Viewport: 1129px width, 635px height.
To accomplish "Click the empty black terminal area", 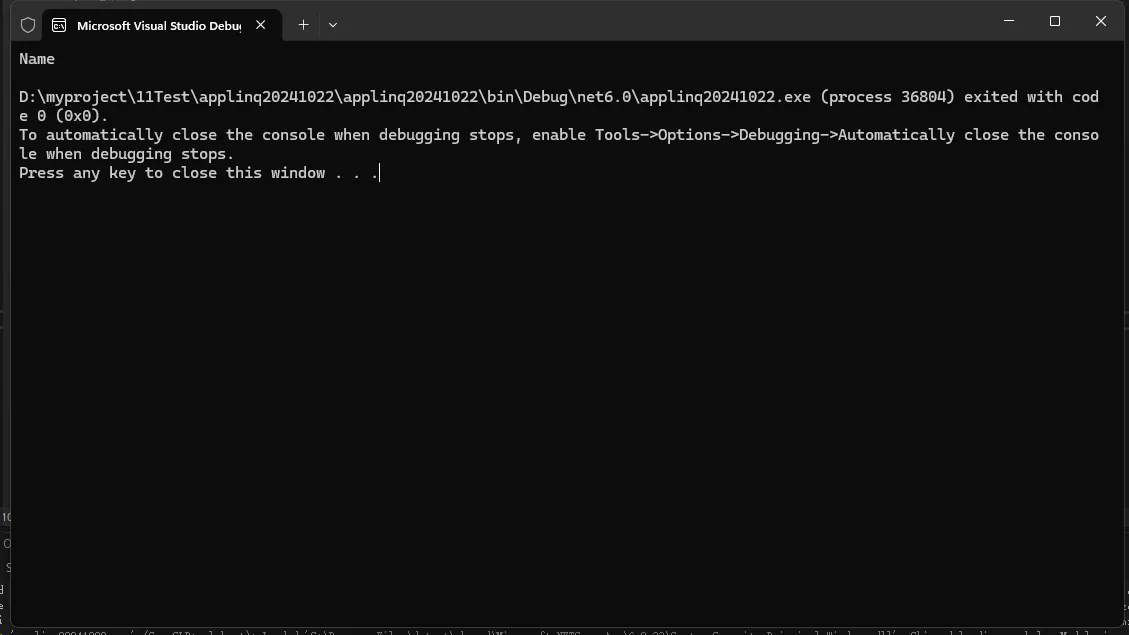I will tap(560, 400).
